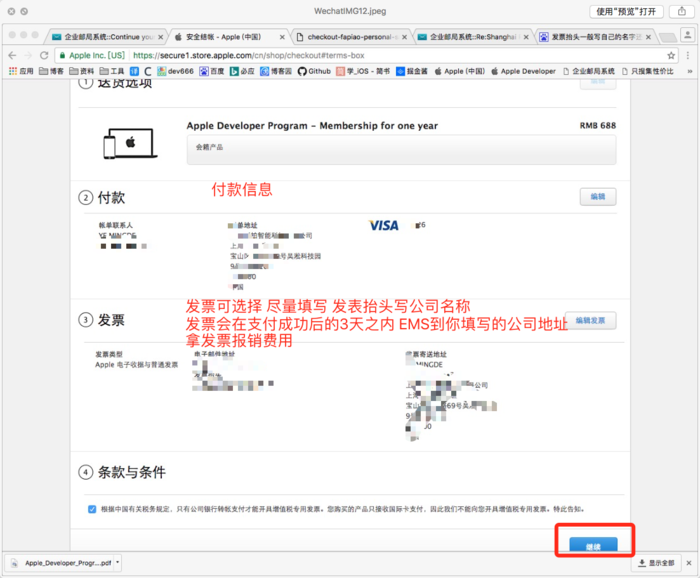Open the 博客园 bookmark

(x=275, y=71)
